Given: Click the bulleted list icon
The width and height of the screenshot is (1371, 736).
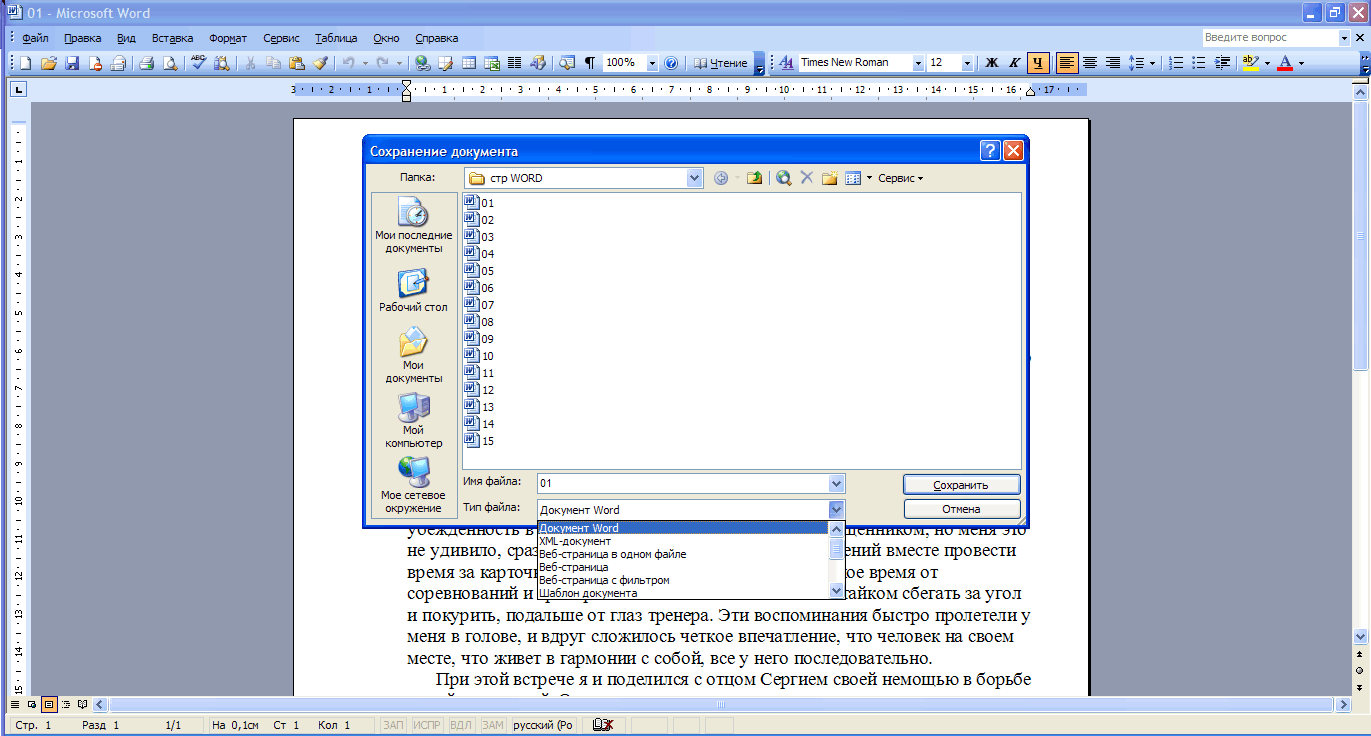Looking at the screenshot, I should pyautogui.click(x=1199, y=63).
